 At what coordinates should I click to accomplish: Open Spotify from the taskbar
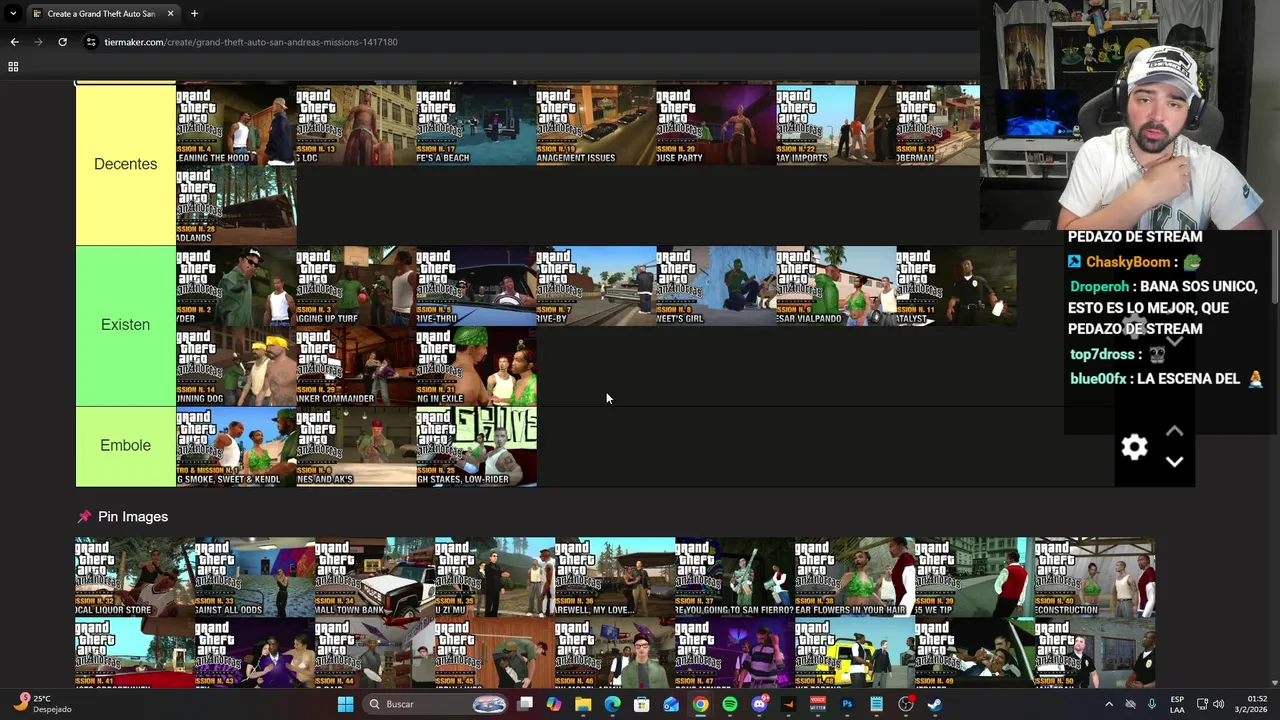tap(730, 704)
